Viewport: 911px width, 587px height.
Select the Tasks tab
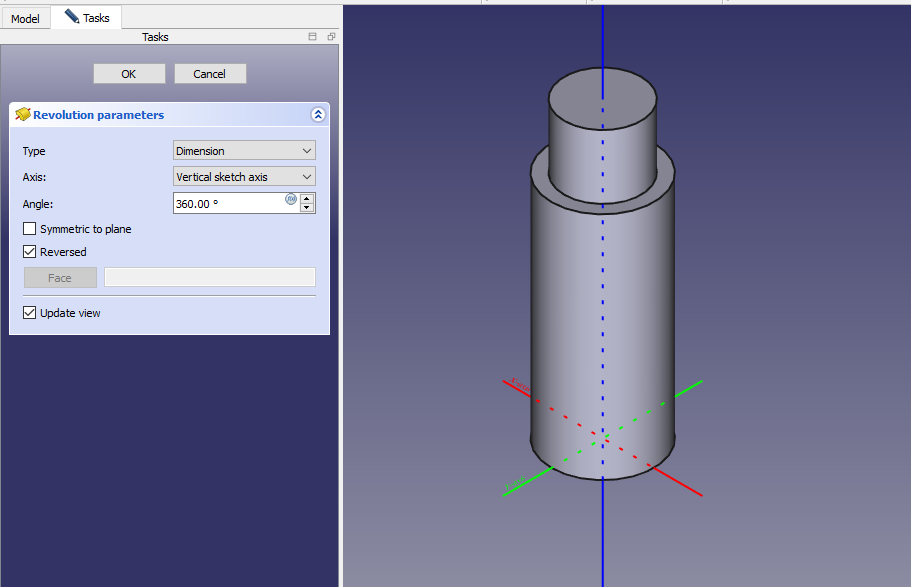(96, 18)
